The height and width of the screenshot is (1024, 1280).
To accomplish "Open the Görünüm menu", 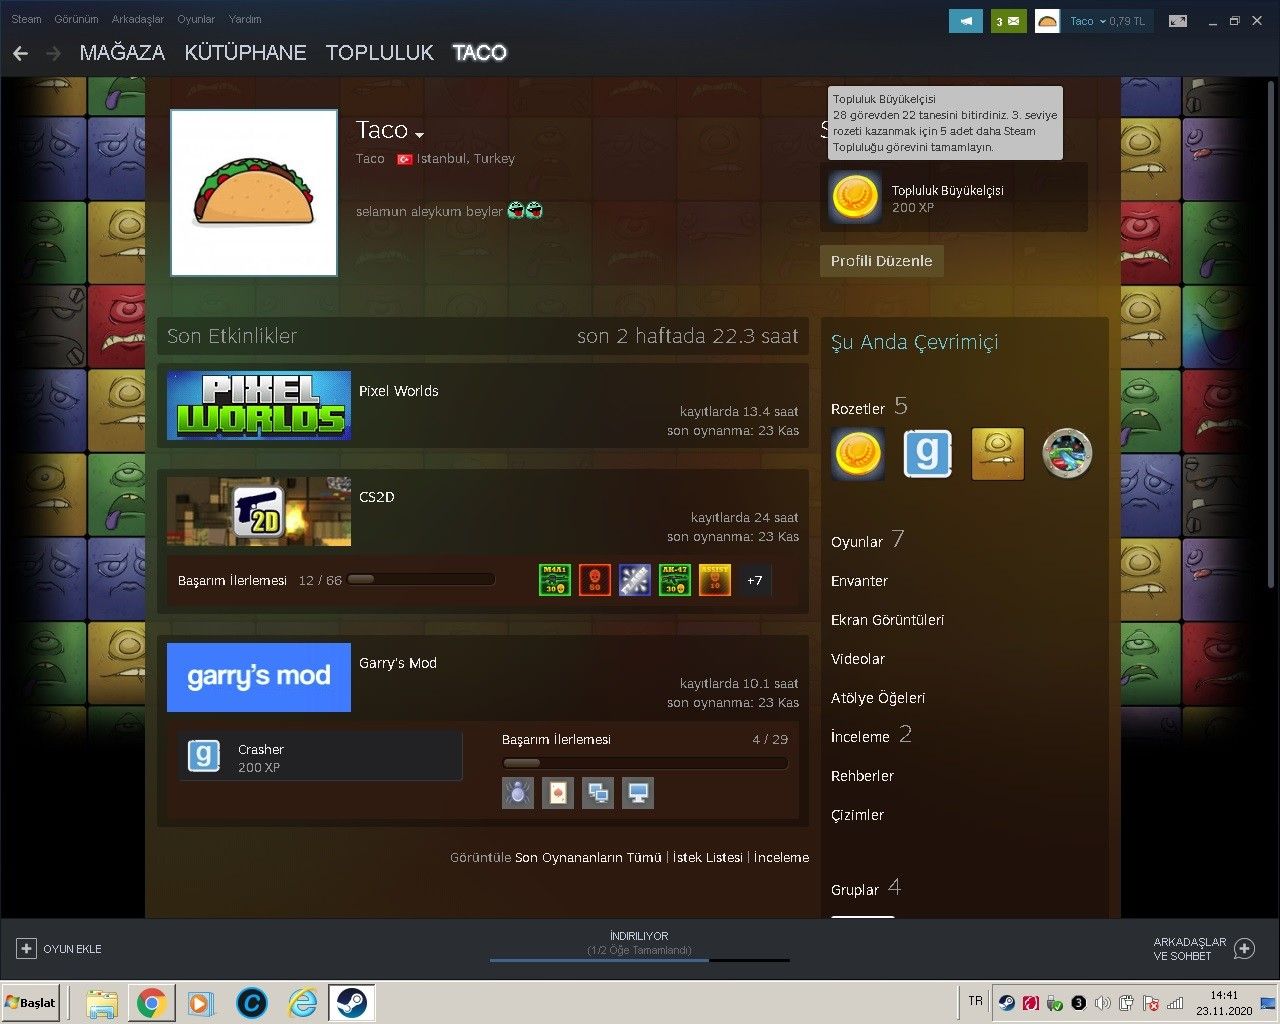I will click(76, 19).
